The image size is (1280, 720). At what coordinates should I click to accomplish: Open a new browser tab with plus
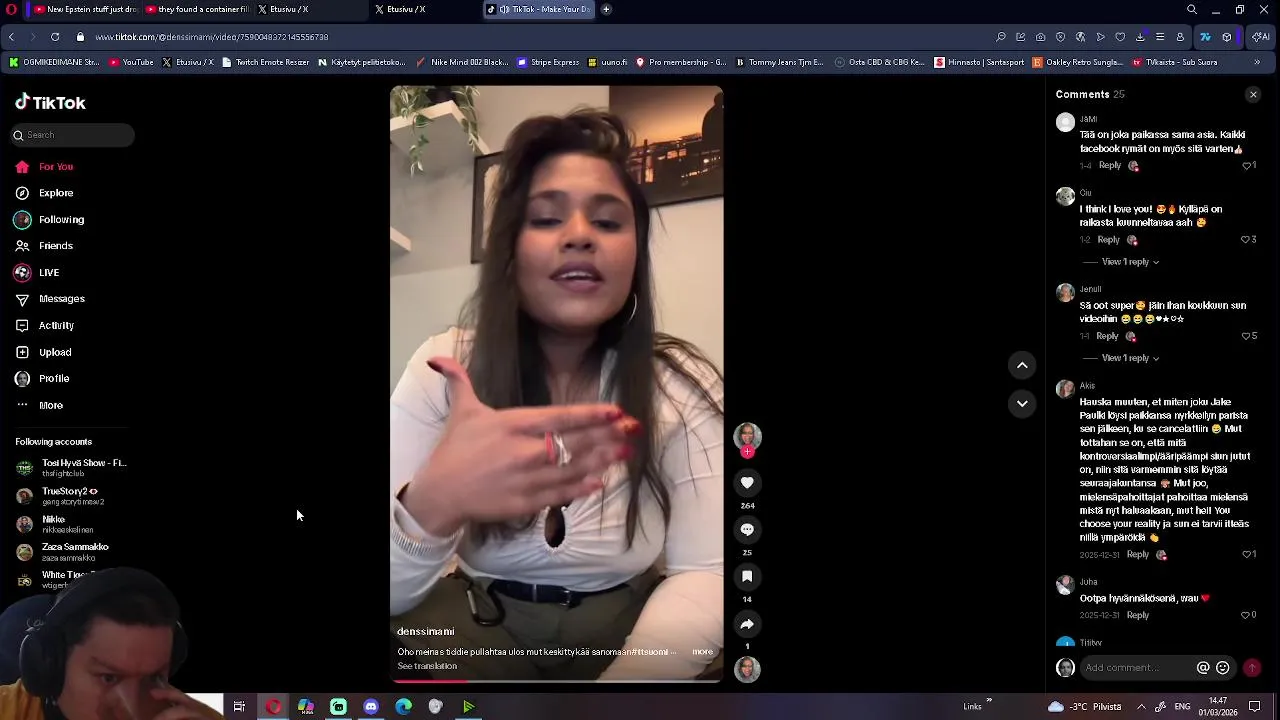(x=606, y=9)
